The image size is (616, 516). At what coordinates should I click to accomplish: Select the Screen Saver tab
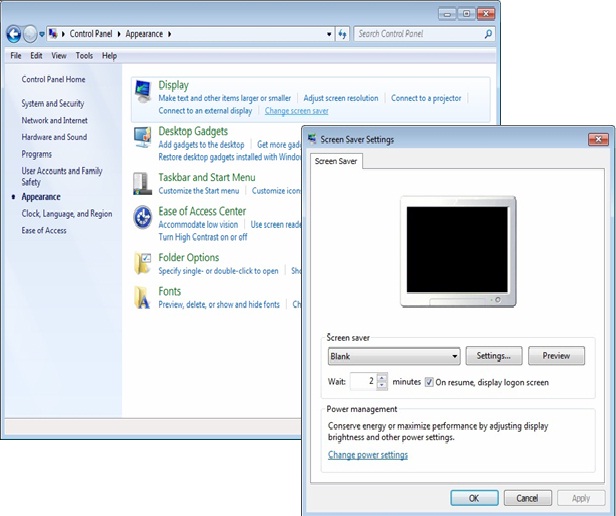pos(336,161)
